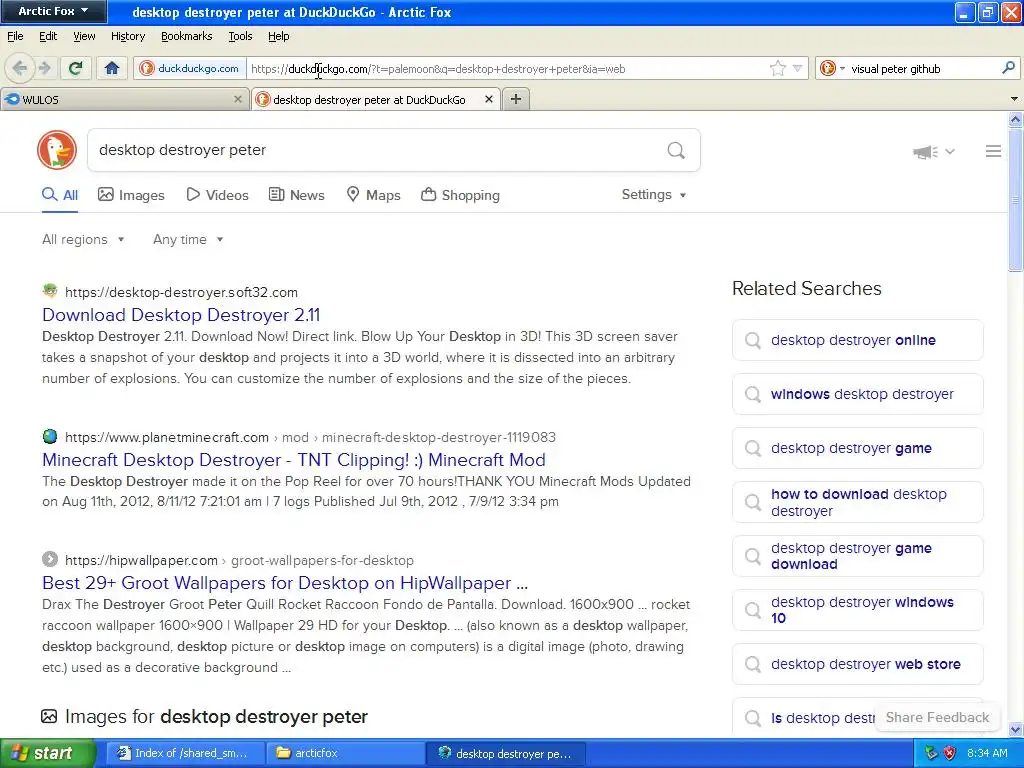Search related 'desktop destroyer online'
This screenshot has height=768, width=1024.
pyautogui.click(x=857, y=340)
